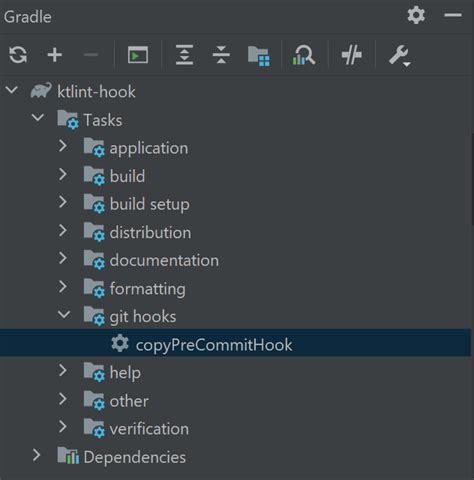This screenshot has height=480, width=474.
Task: Expand the Dependencies node
Action: coord(36,455)
